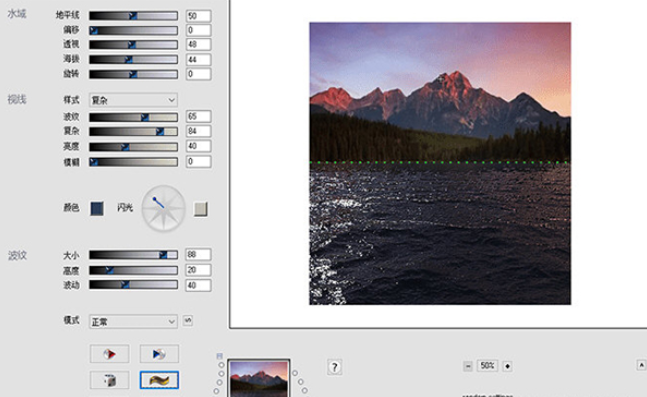
Task: Click the zoom out minus button
Action: pos(468,366)
